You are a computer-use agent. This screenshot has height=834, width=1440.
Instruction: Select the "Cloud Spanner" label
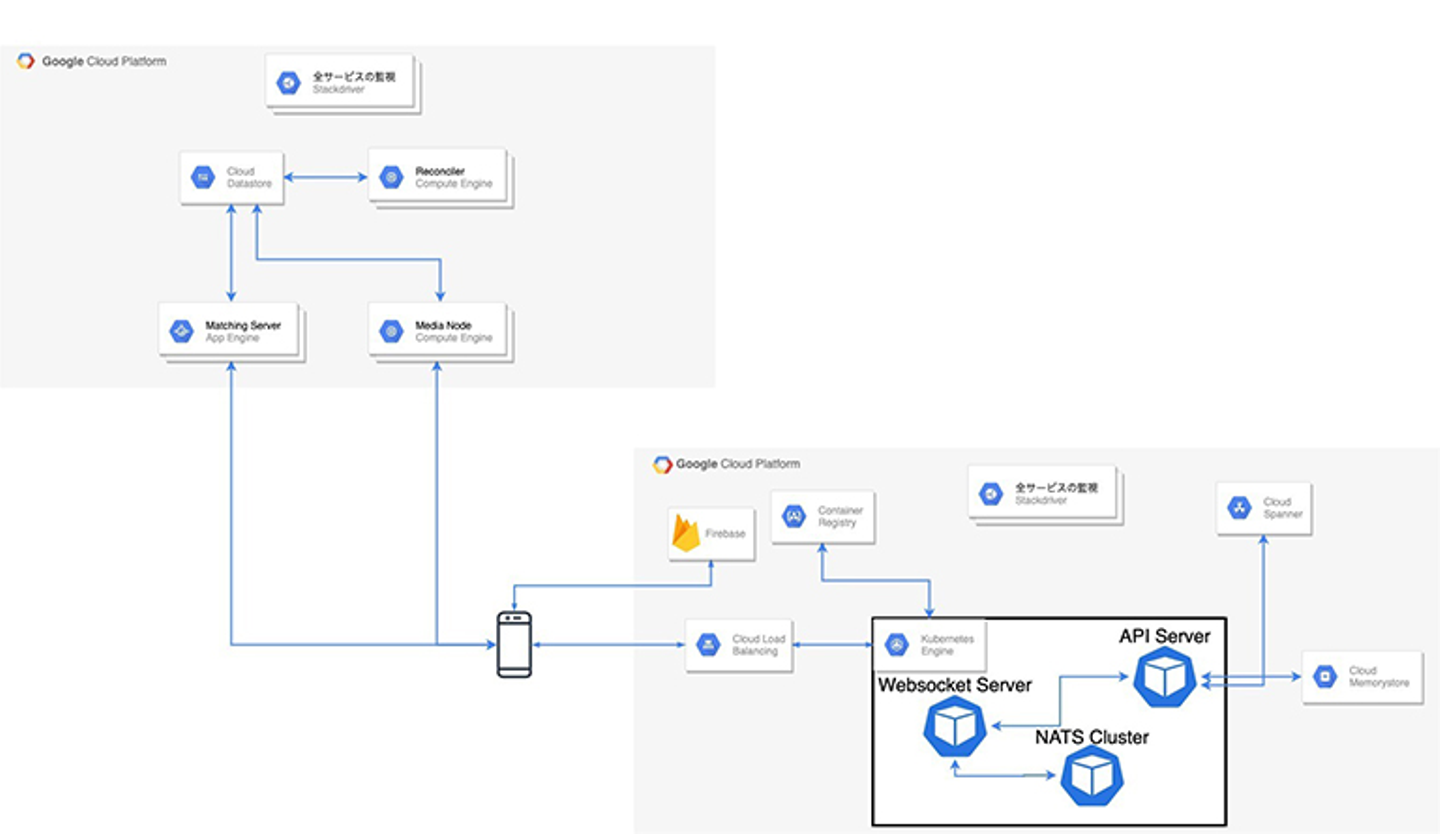[x=1284, y=508]
